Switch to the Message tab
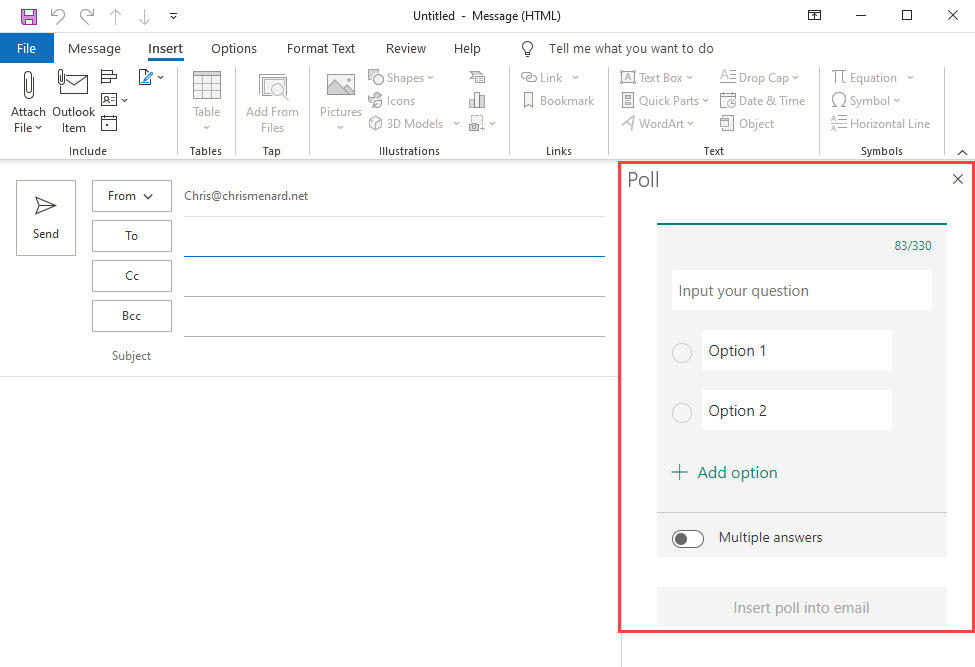This screenshot has width=975, height=667. point(94,49)
